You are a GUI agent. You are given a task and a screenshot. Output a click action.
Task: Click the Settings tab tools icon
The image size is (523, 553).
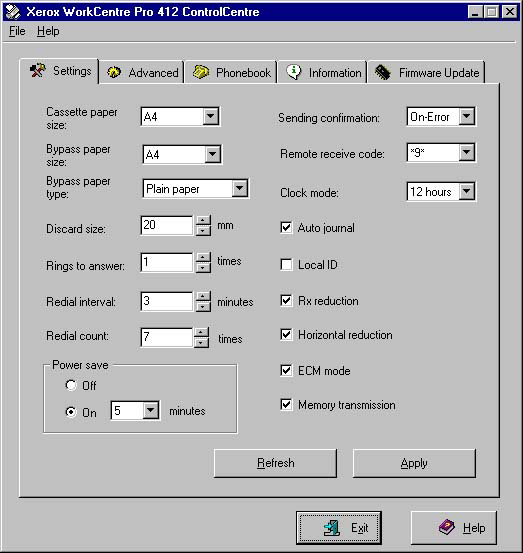pyautogui.click(x=38, y=70)
